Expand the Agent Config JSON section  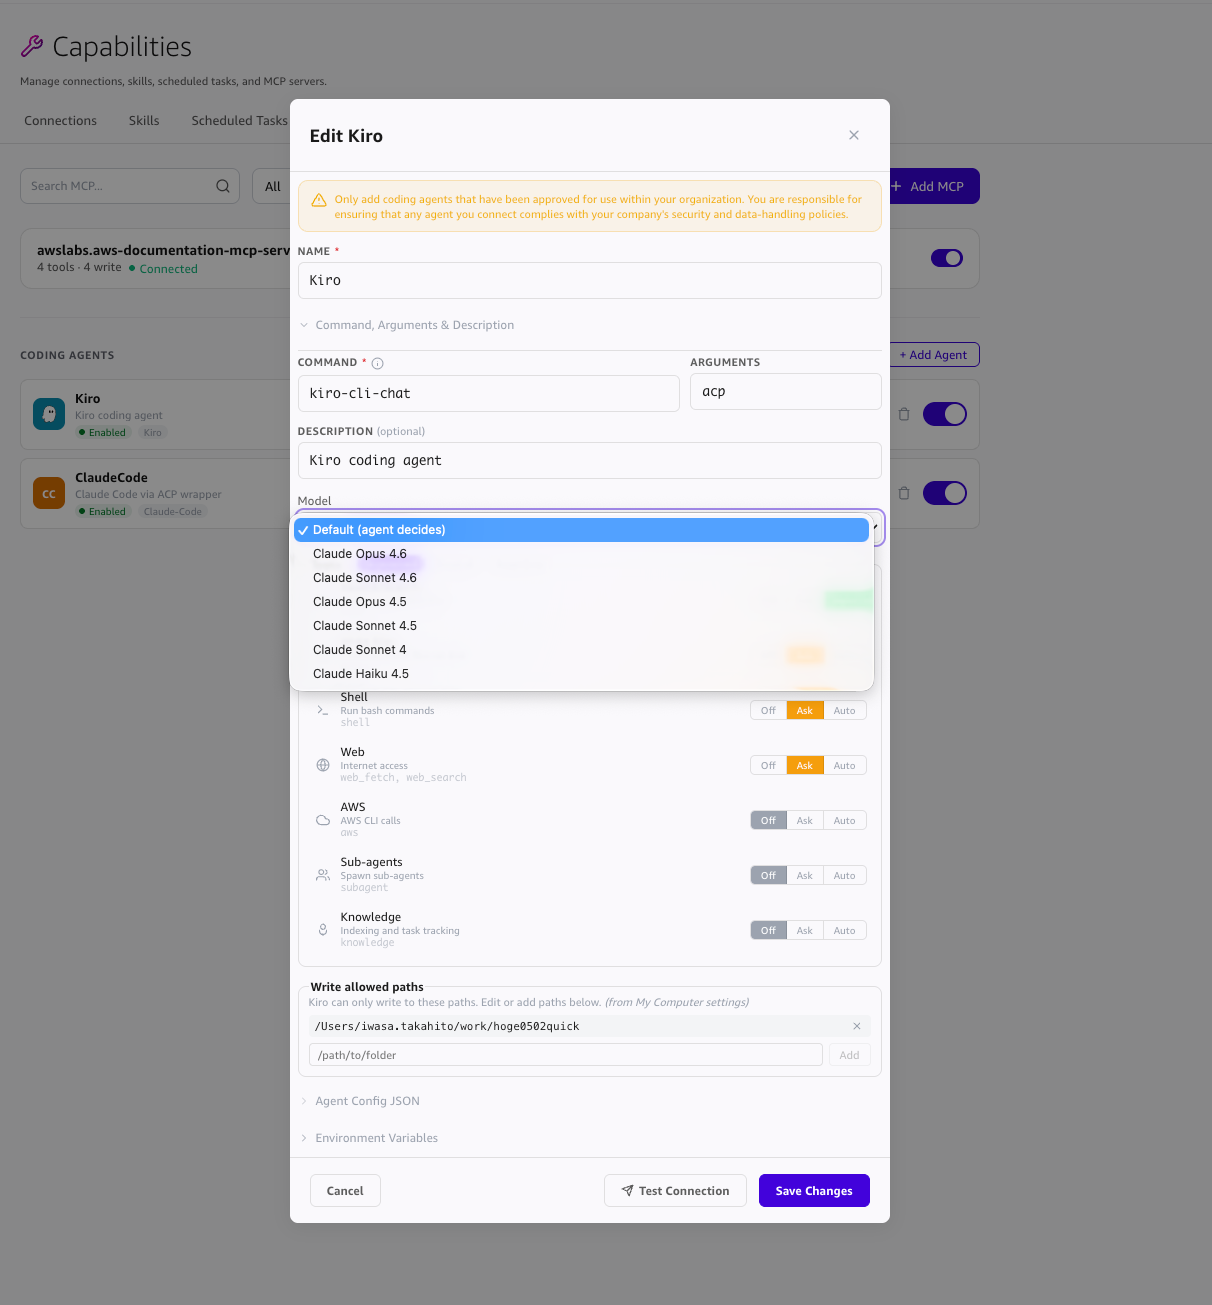360,1101
